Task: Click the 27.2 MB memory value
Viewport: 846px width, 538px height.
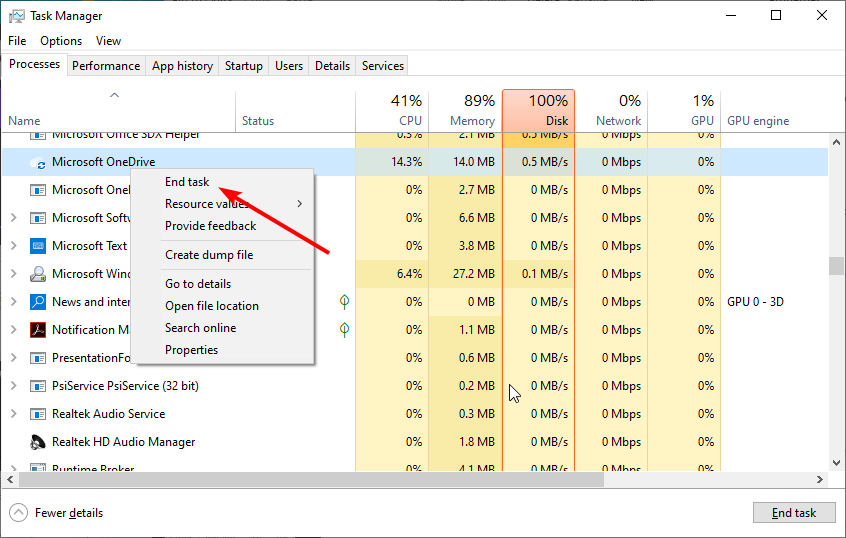Action: 474,274
